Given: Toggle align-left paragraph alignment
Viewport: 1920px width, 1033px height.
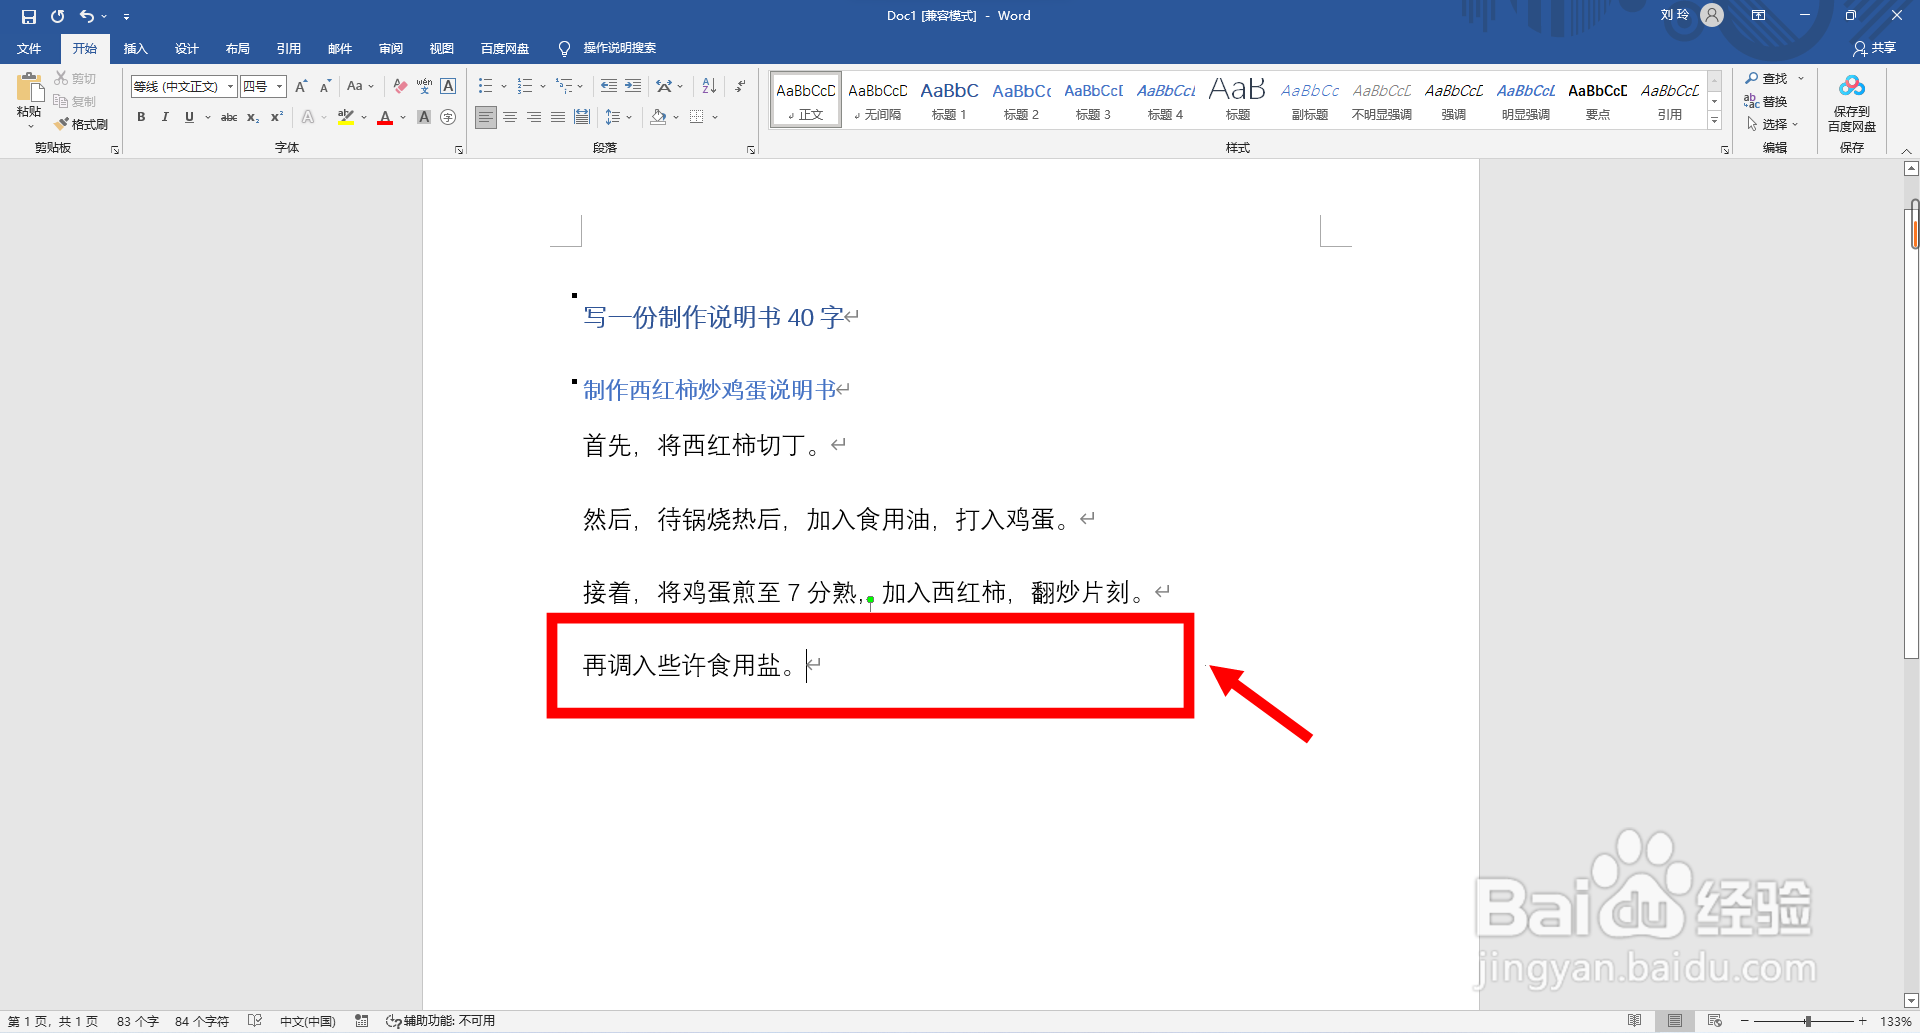Looking at the screenshot, I should [486, 117].
